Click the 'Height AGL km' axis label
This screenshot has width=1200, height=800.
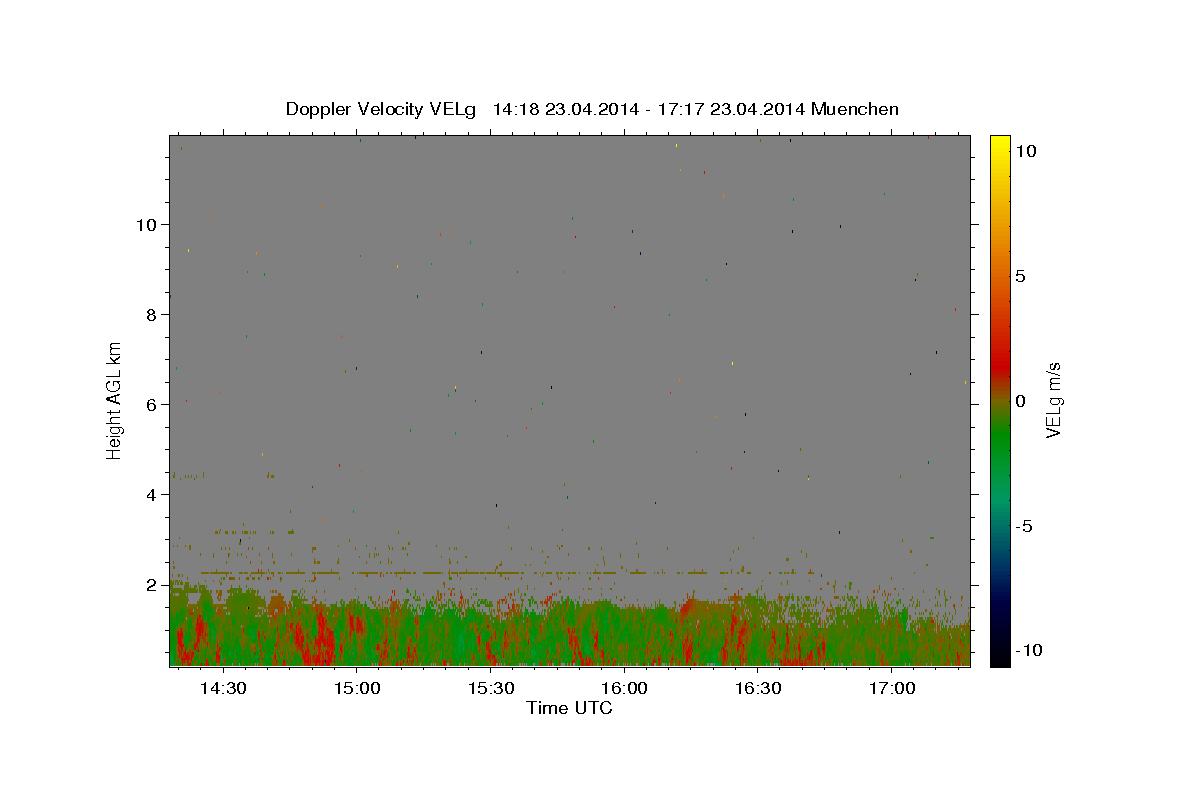(115, 400)
